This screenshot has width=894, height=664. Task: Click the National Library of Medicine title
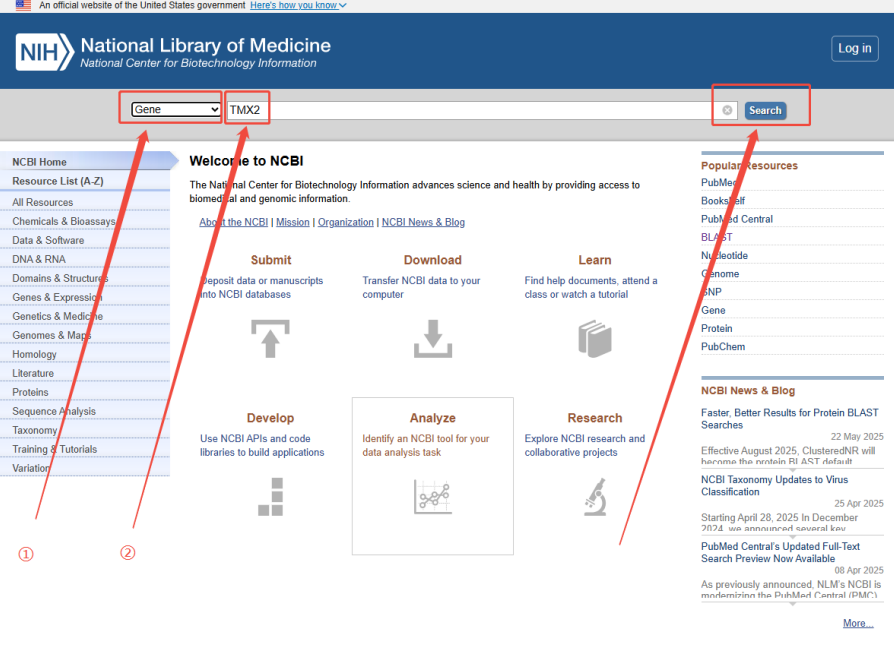[x=206, y=45]
